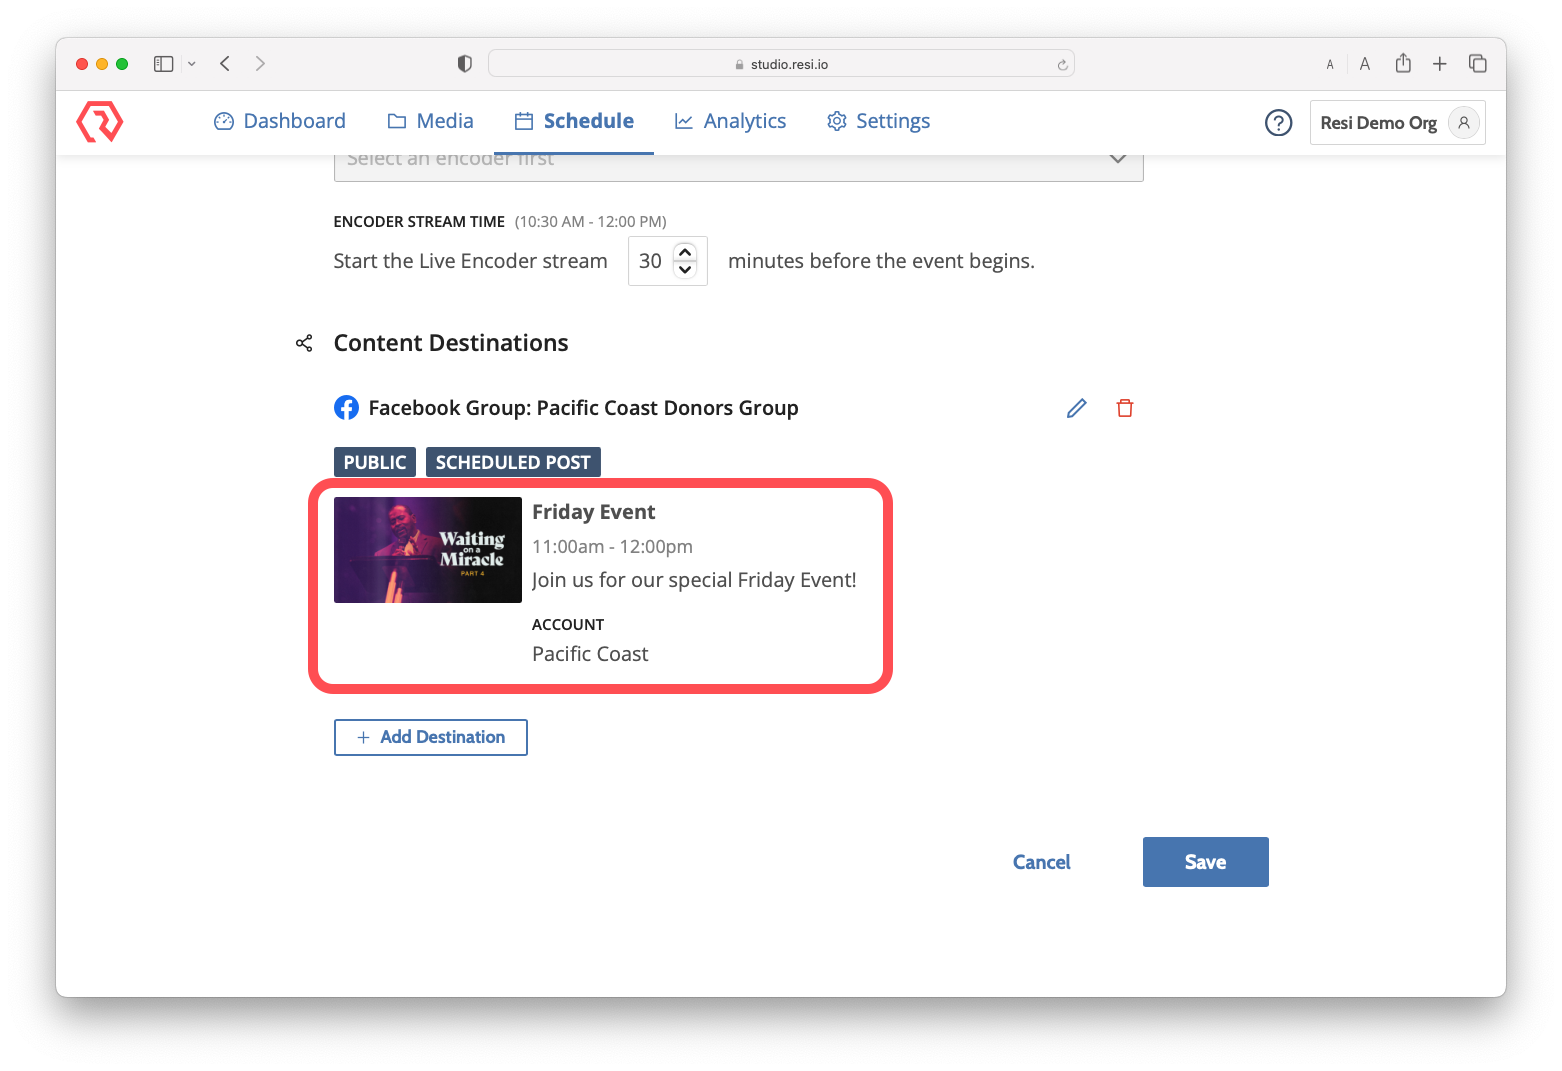Select the Analytics chart icon

683,120
